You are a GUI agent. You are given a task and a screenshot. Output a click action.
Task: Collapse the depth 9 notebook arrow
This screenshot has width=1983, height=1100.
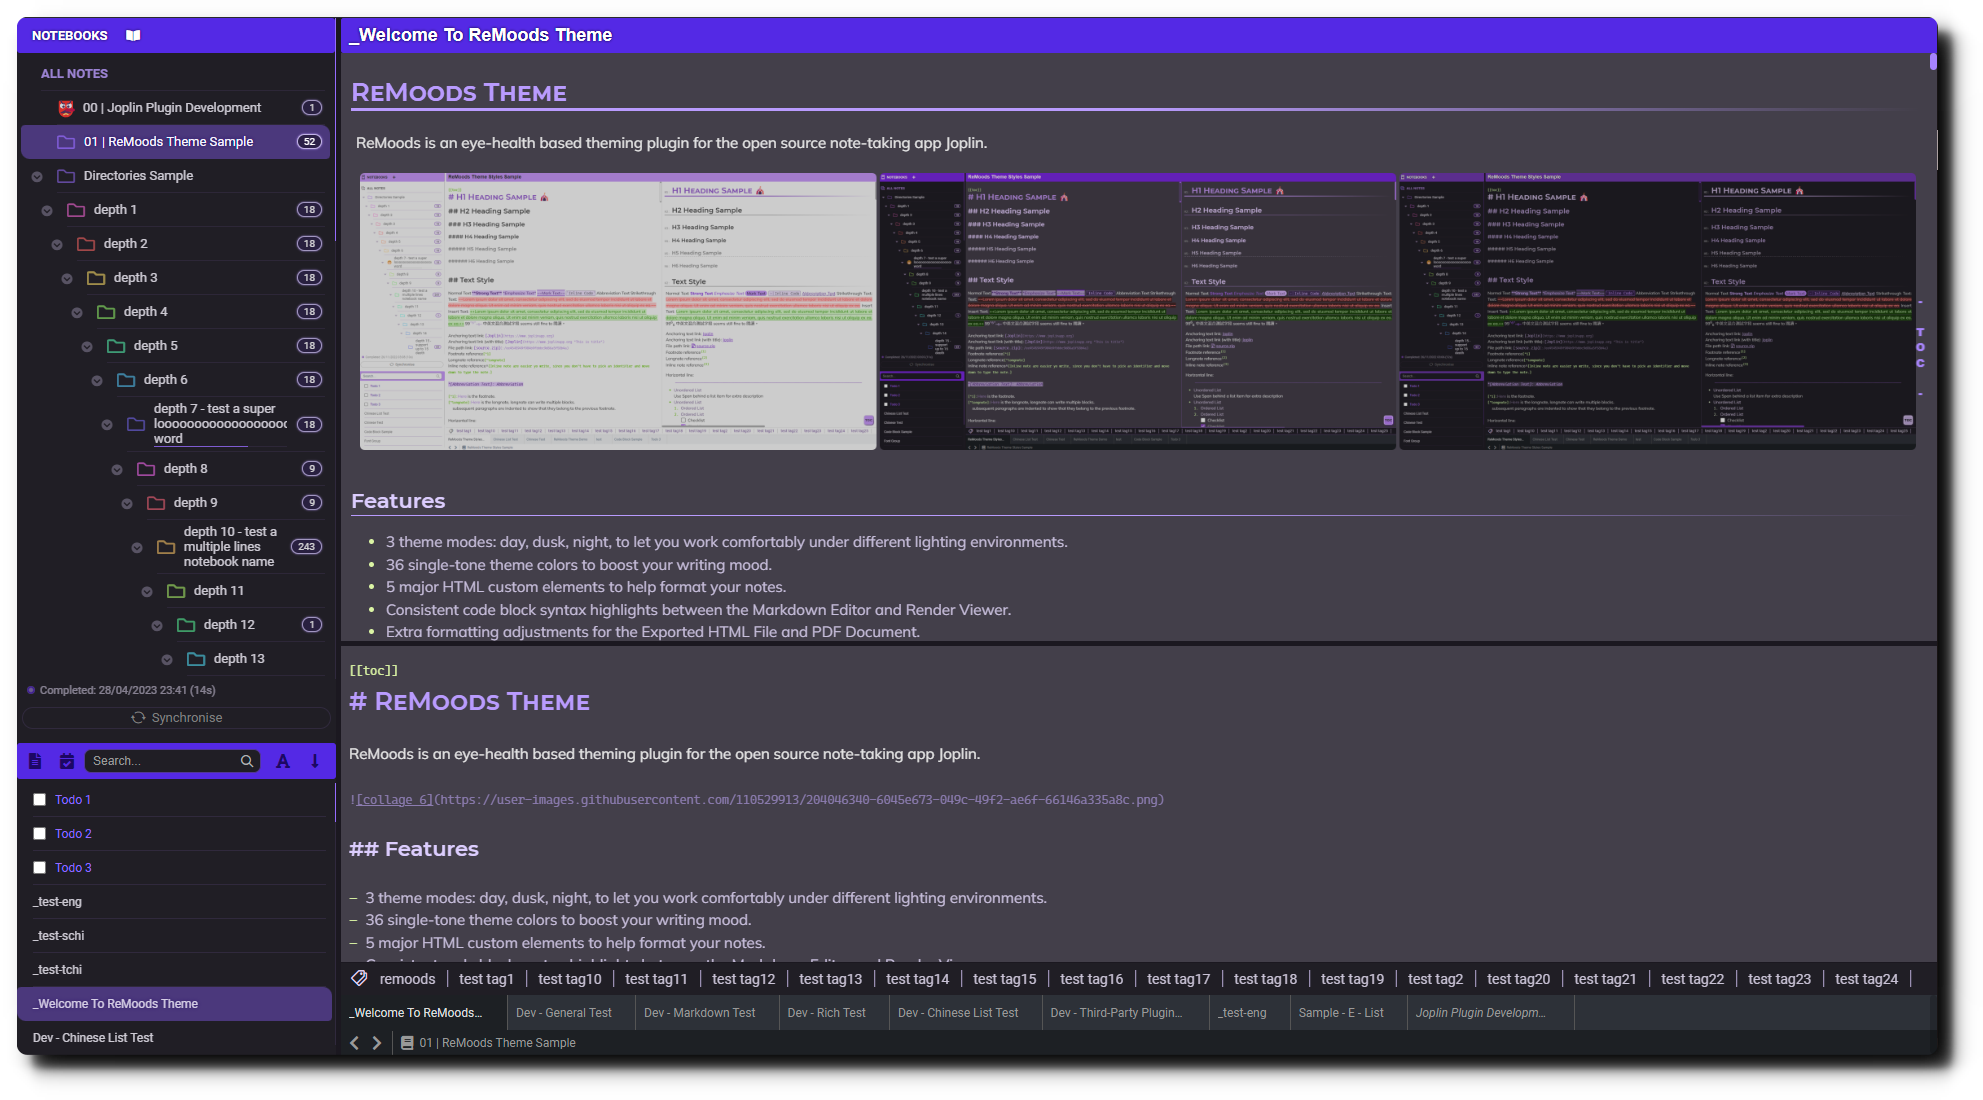coord(127,504)
